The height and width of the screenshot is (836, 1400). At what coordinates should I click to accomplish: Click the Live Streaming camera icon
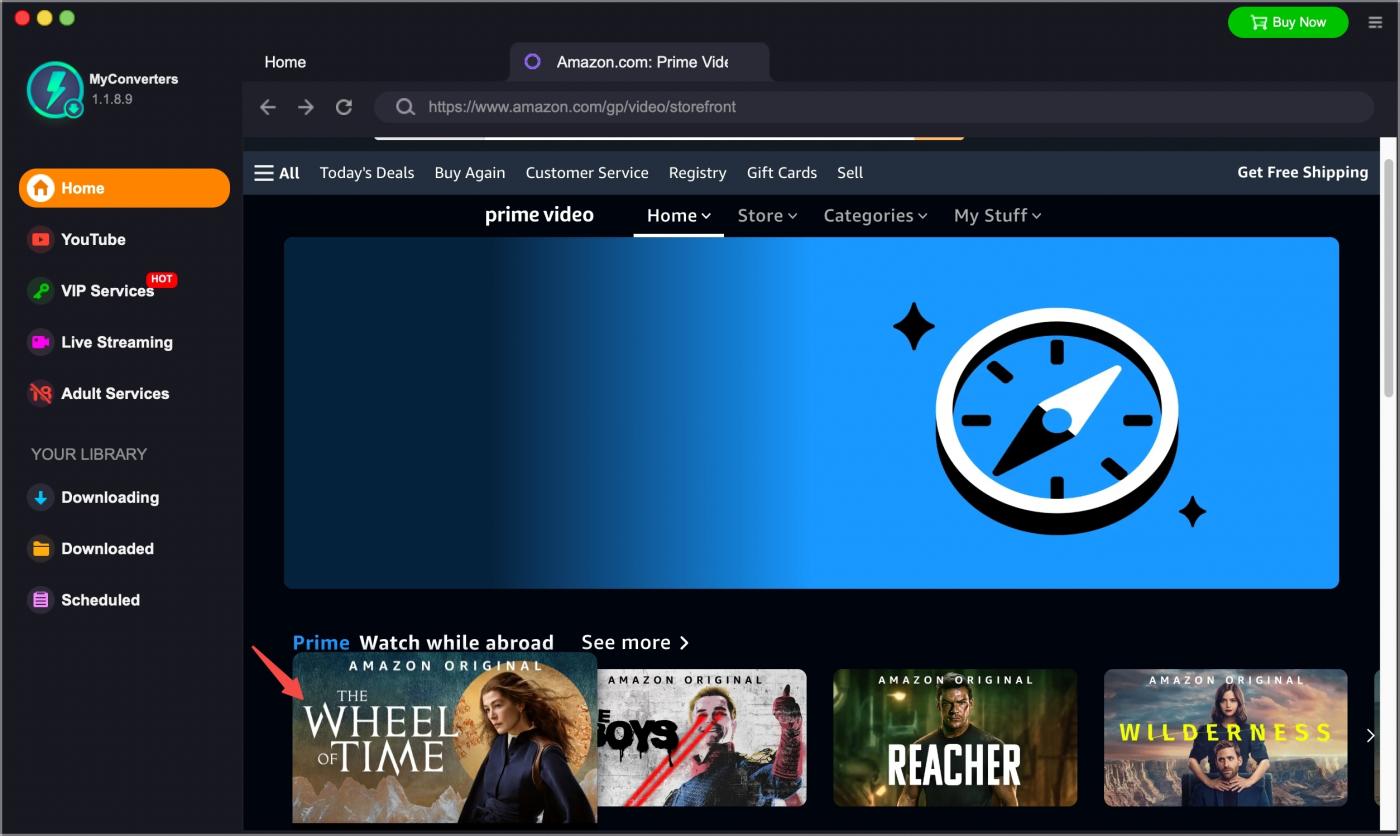click(x=40, y=342)
